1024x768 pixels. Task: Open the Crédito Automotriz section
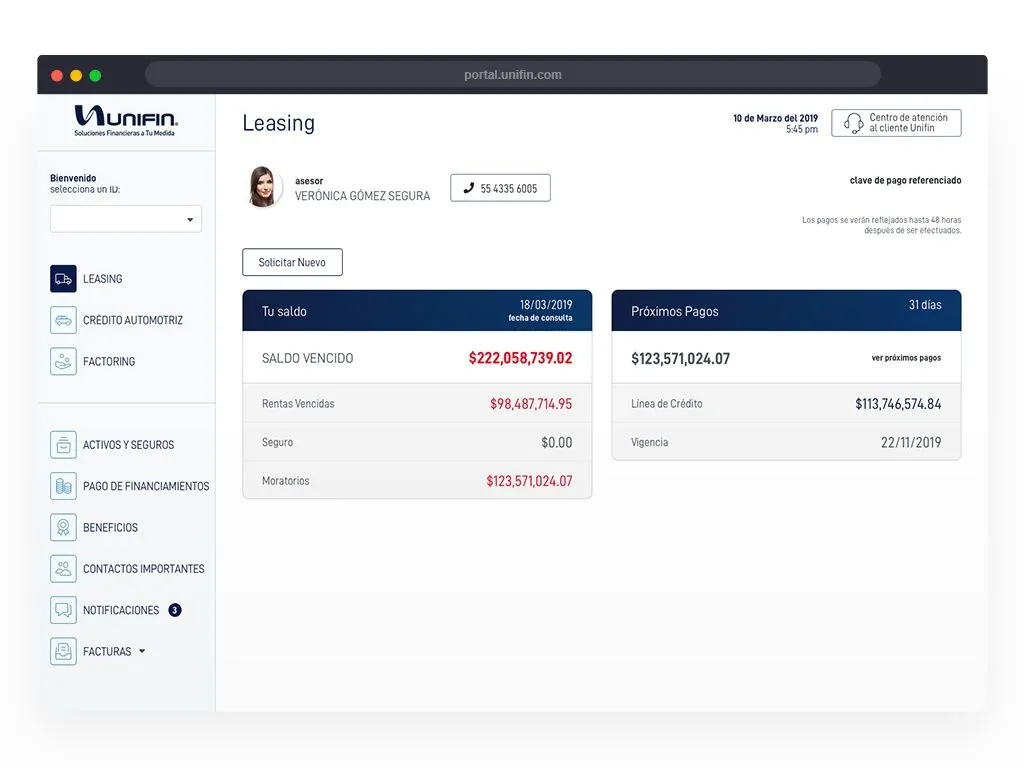[x=61, y=320]
